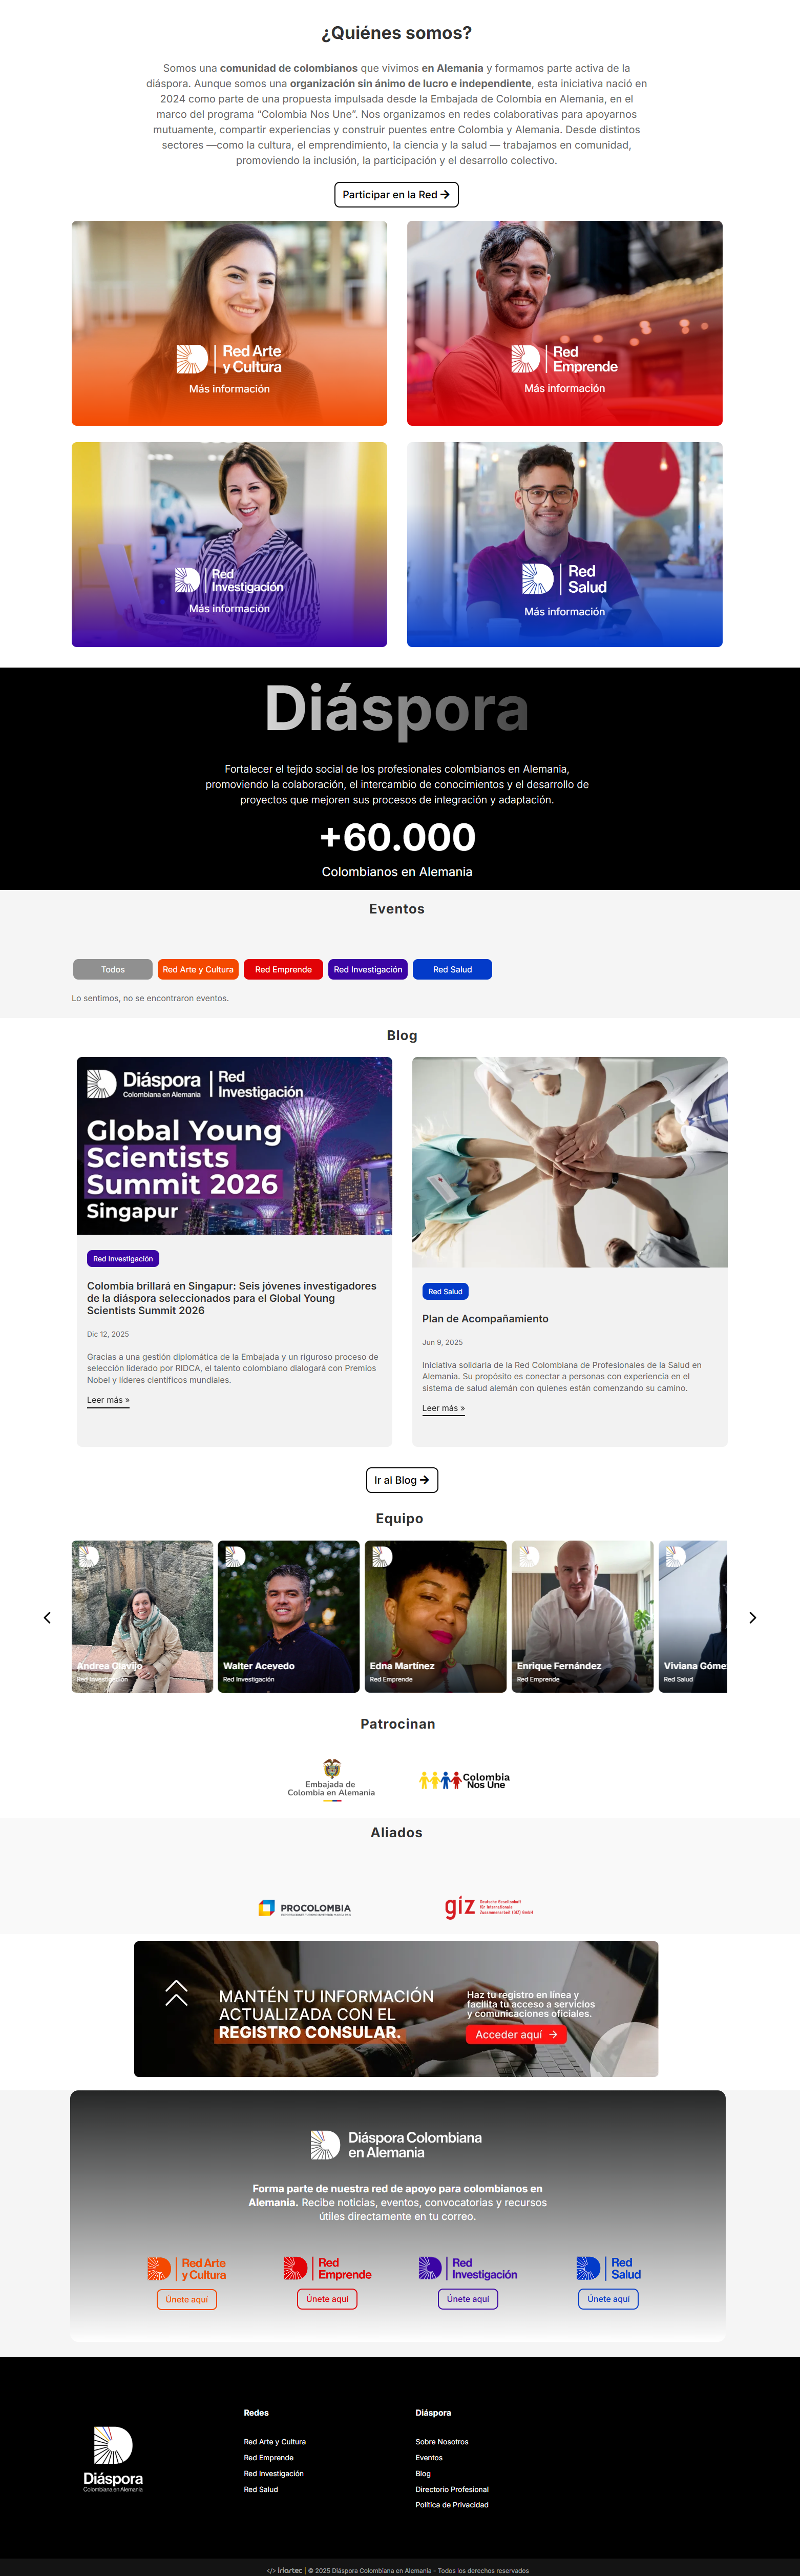Screen dimensions: 800x2576
Task: Click the Embajada de Colombia en Alemania logo
Action: pos(331,1779)
